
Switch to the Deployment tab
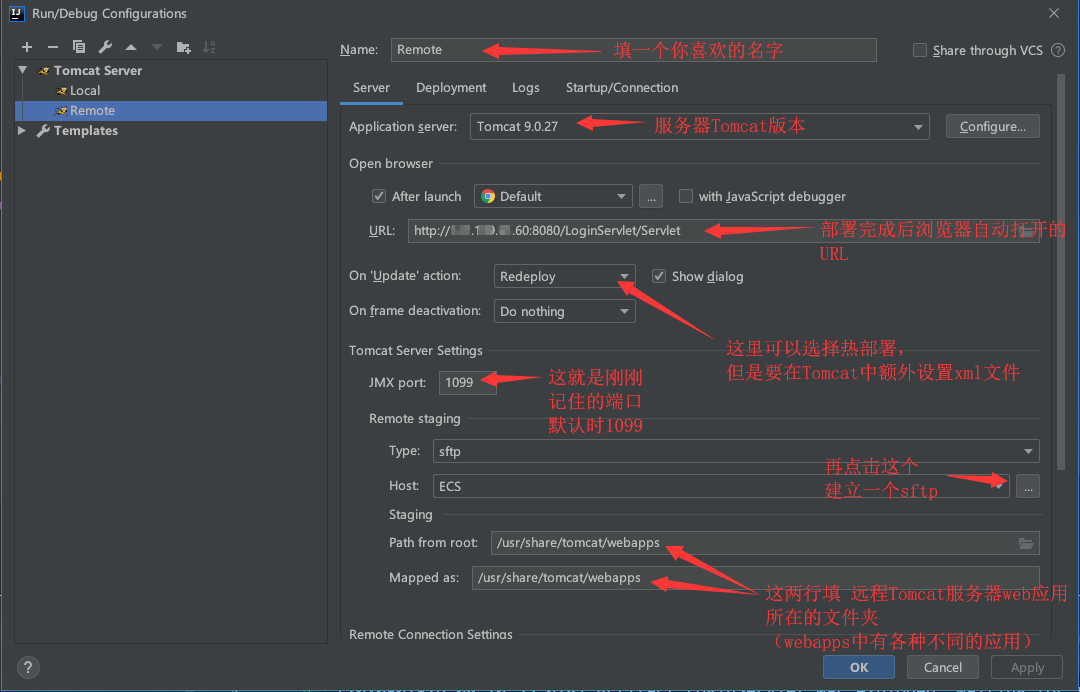[451, 88]
